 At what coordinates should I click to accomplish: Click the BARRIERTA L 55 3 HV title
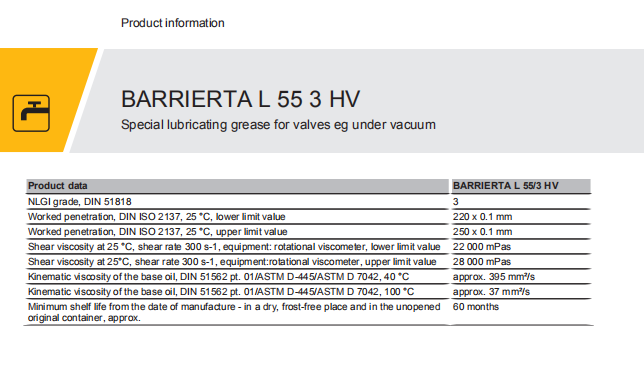[241, 99]
